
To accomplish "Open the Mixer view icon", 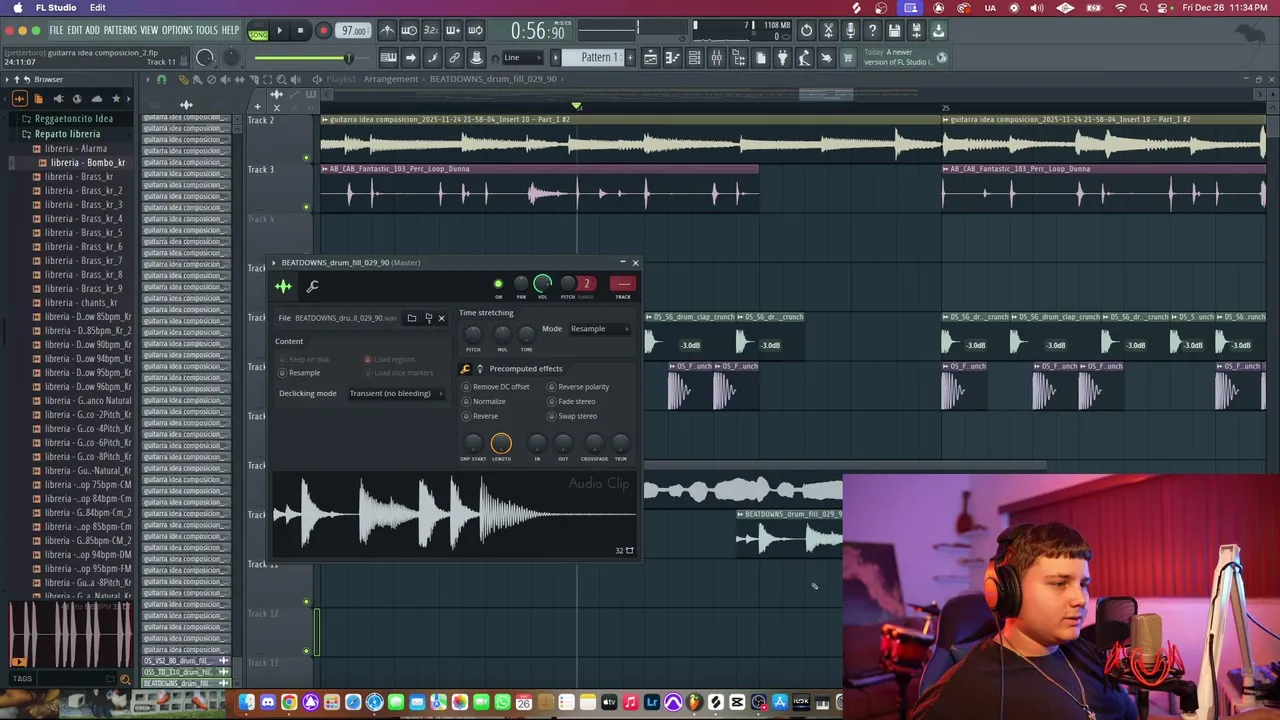I will [x=716, y=58].
